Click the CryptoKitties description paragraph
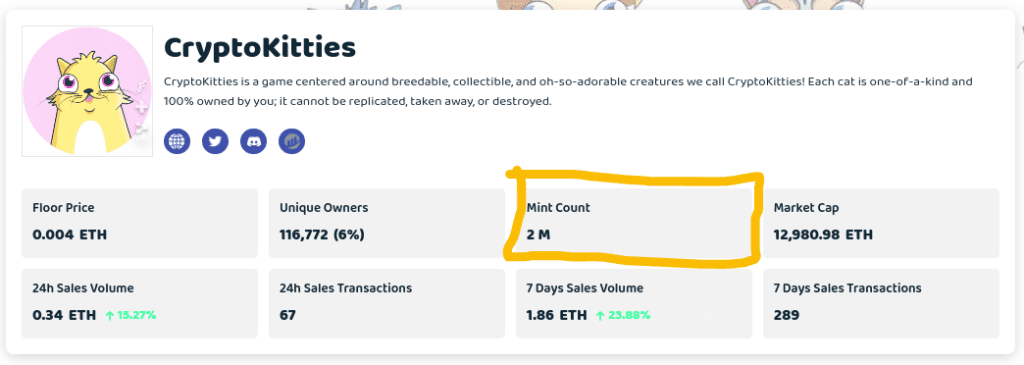 tap(568, 92)
